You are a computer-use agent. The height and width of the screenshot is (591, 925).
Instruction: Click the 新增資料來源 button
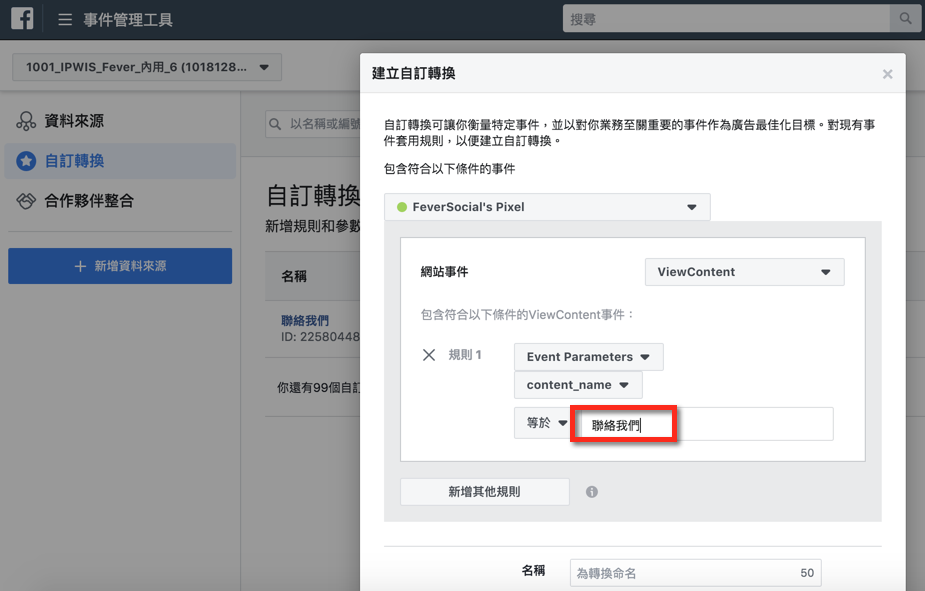coord(120,266)
